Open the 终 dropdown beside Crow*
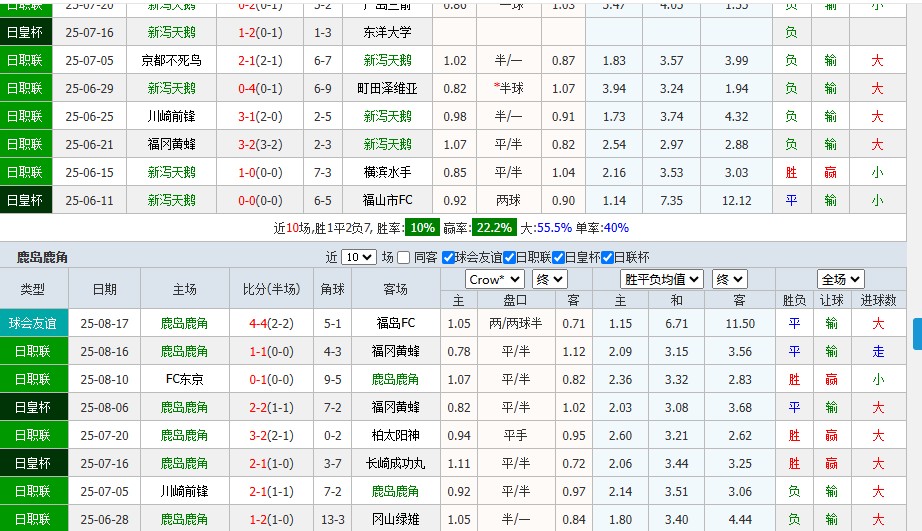The height and width of the screenshot is (531, 922). tap(549, 279)
